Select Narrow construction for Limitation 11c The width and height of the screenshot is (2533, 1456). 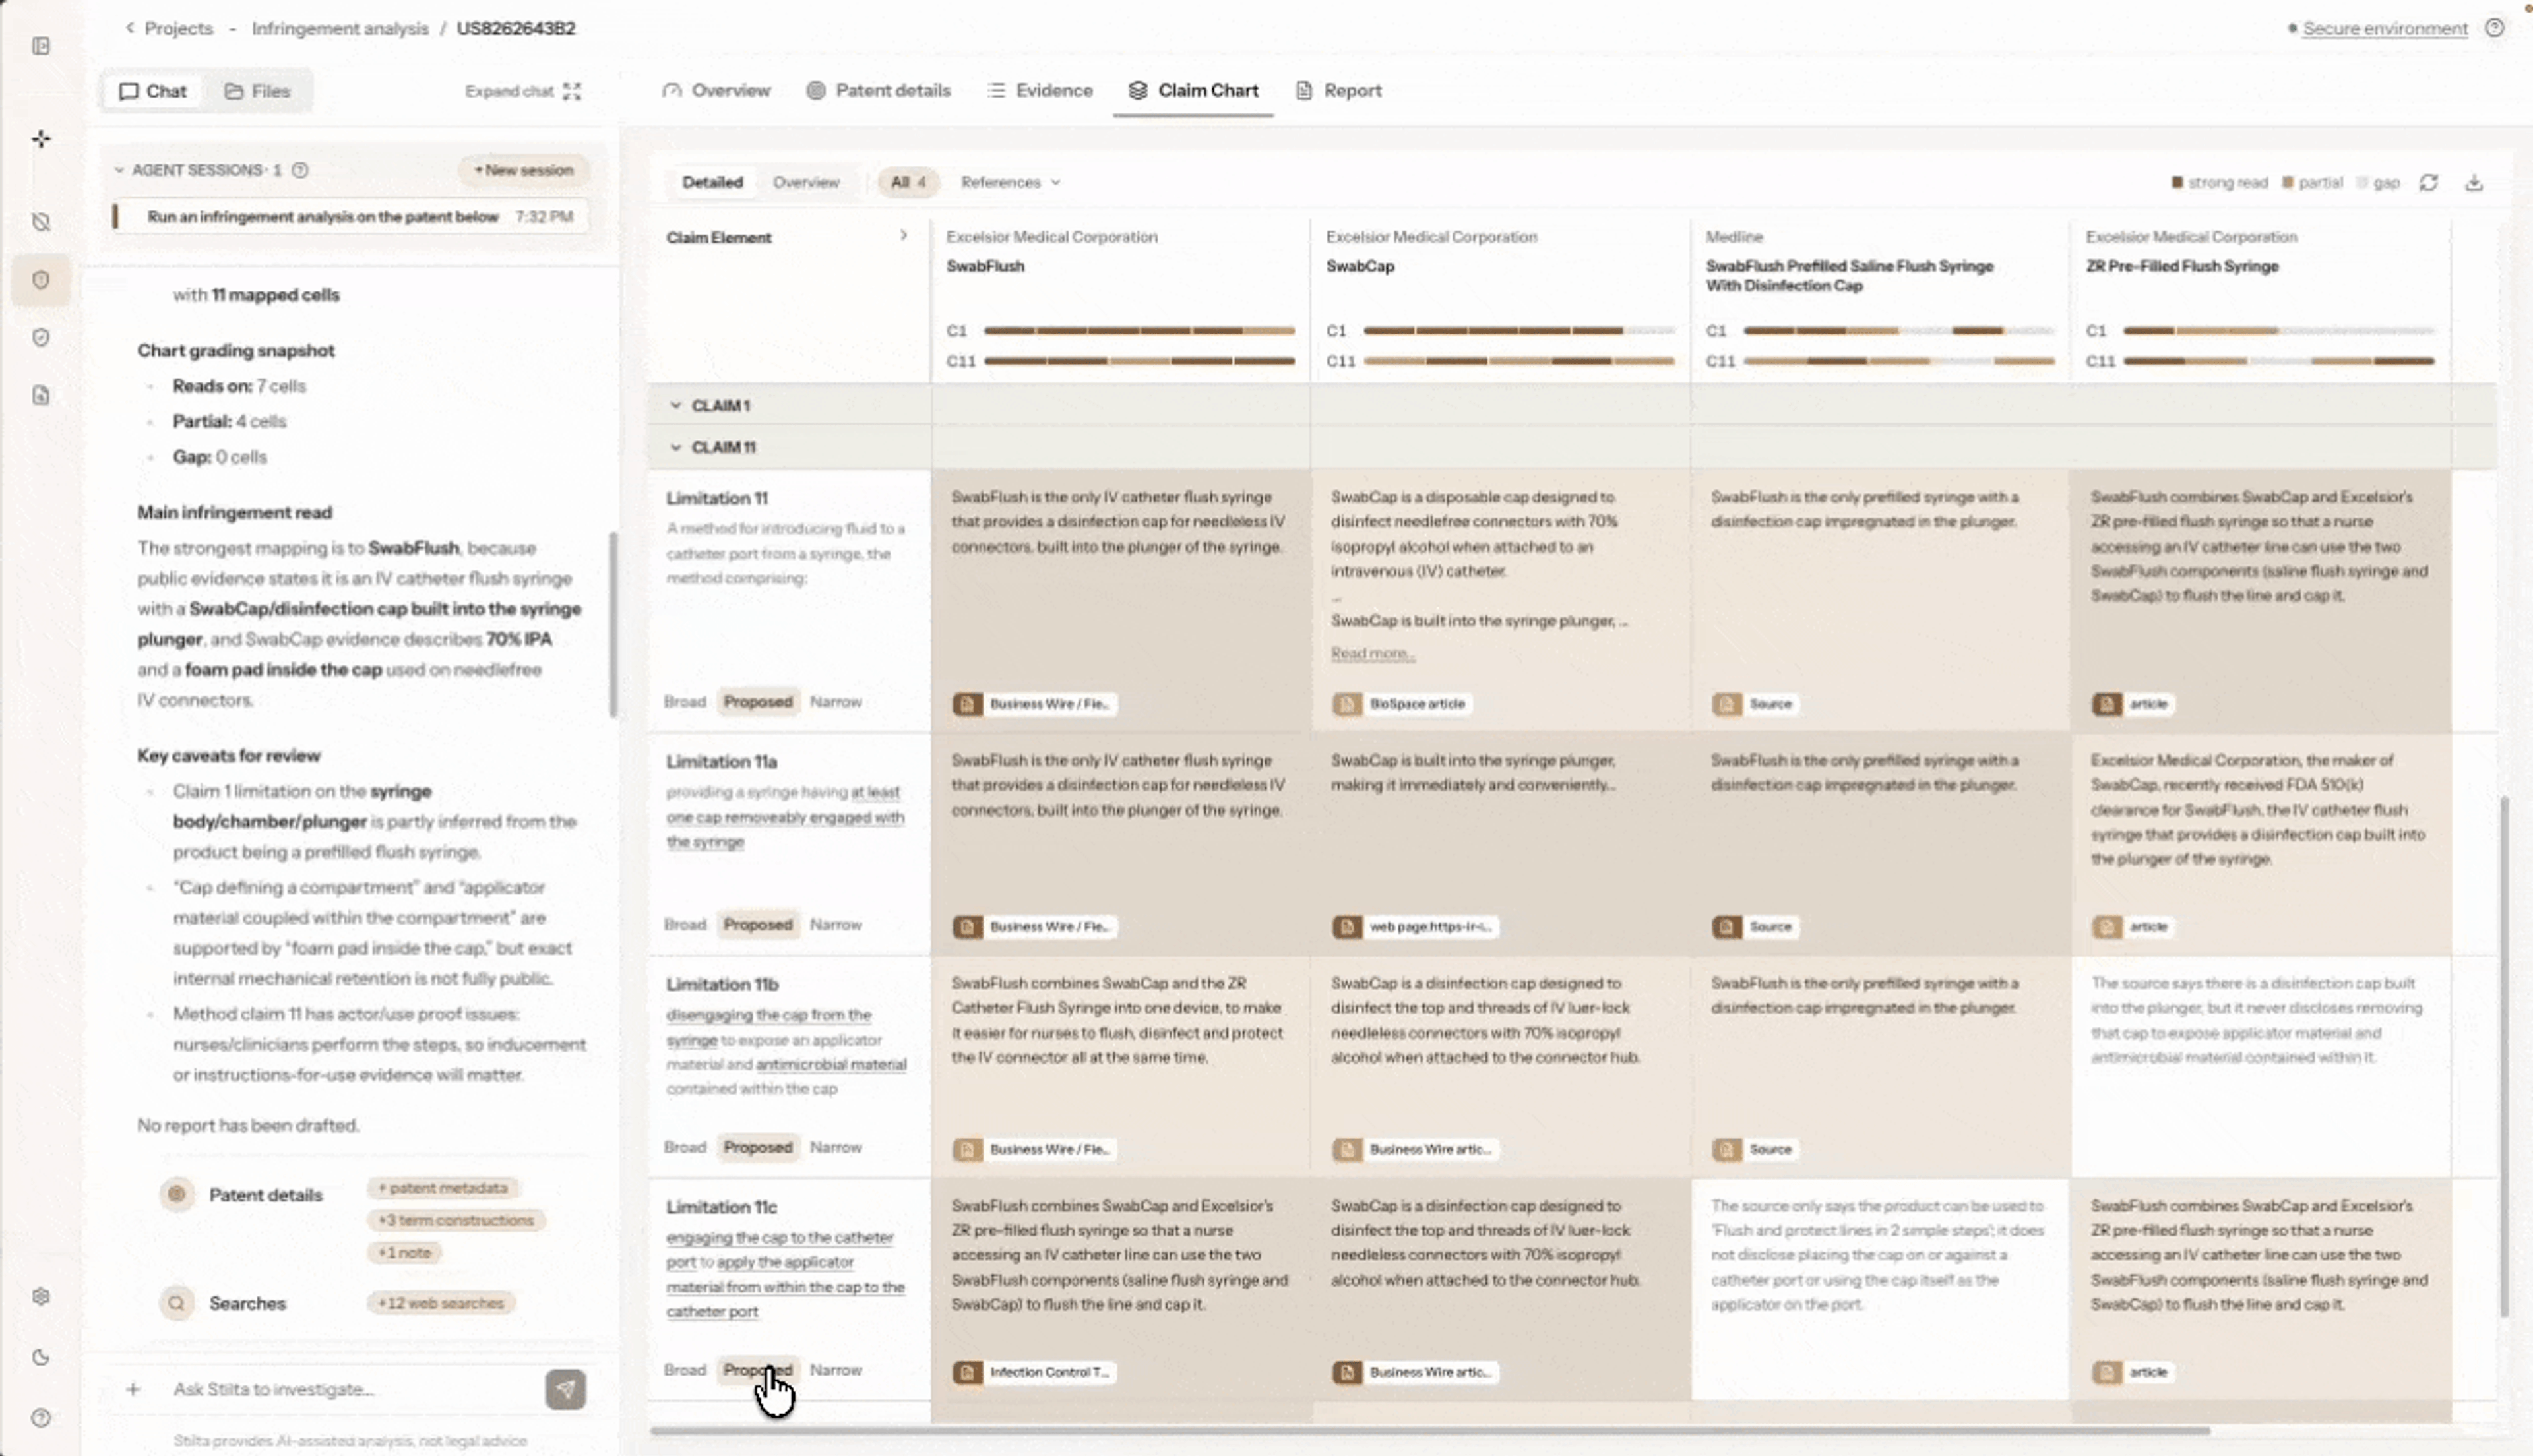click(x=836, y=1371)
